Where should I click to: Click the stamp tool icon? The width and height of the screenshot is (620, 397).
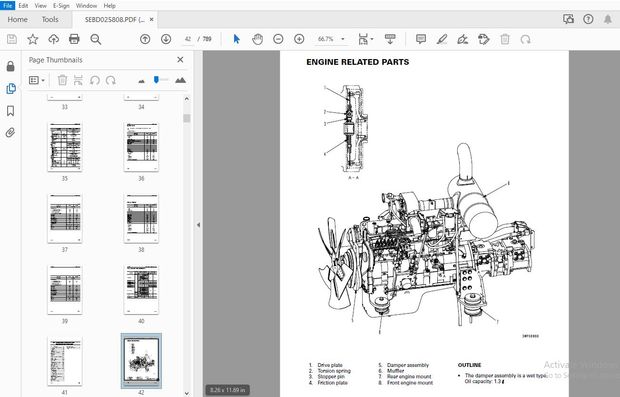(x=484, y=39)
